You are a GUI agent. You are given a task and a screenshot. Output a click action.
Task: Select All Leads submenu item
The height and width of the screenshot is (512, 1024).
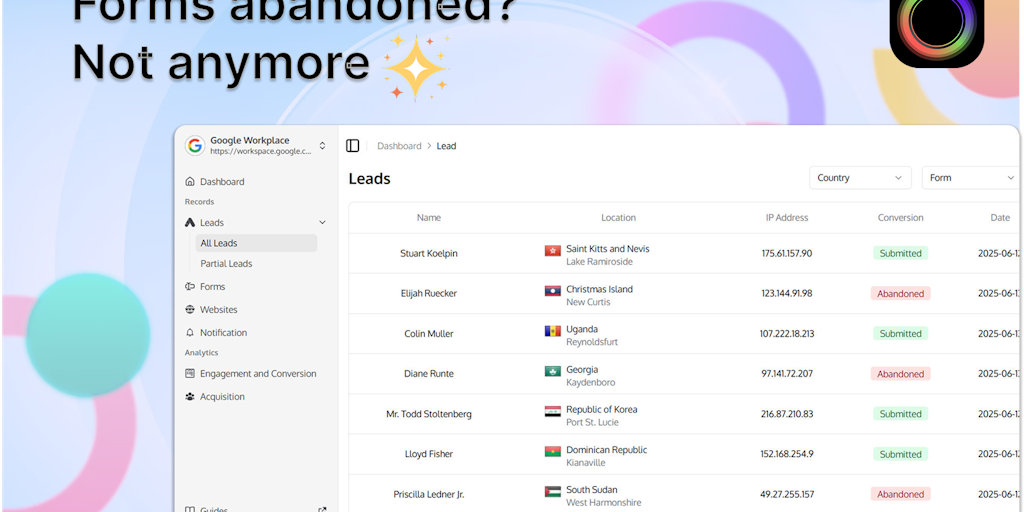pos(256,243)
